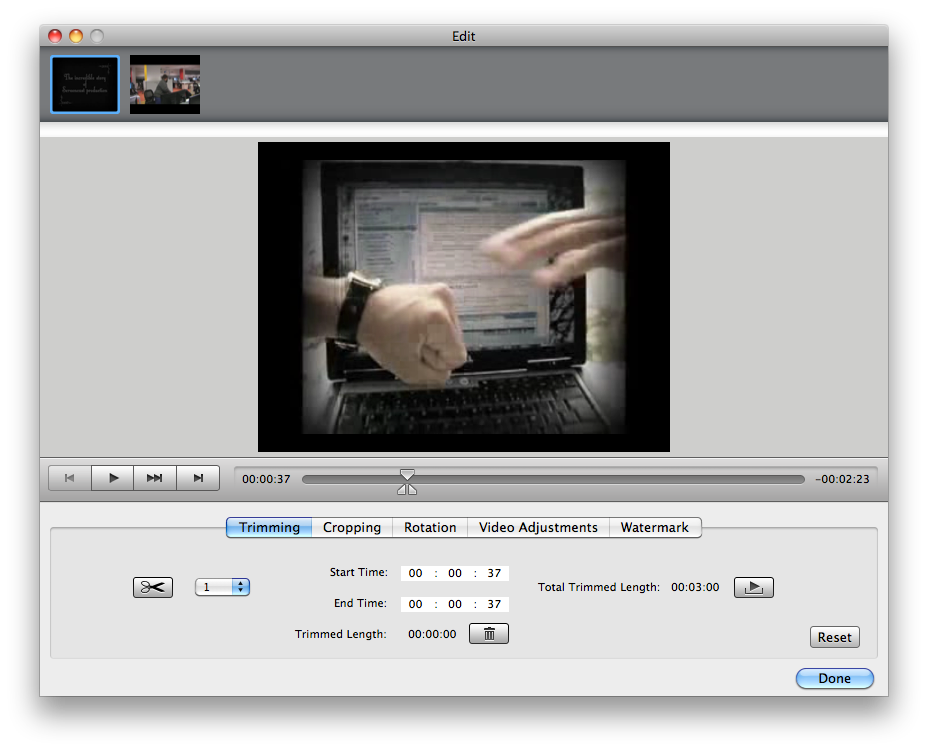Select the Trimming tab

coord(269,527)
